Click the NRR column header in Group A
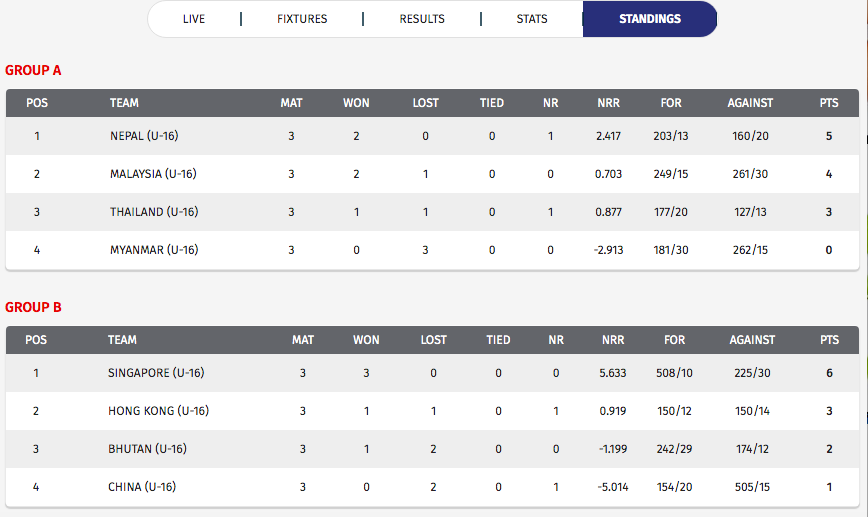 (608, 103)
